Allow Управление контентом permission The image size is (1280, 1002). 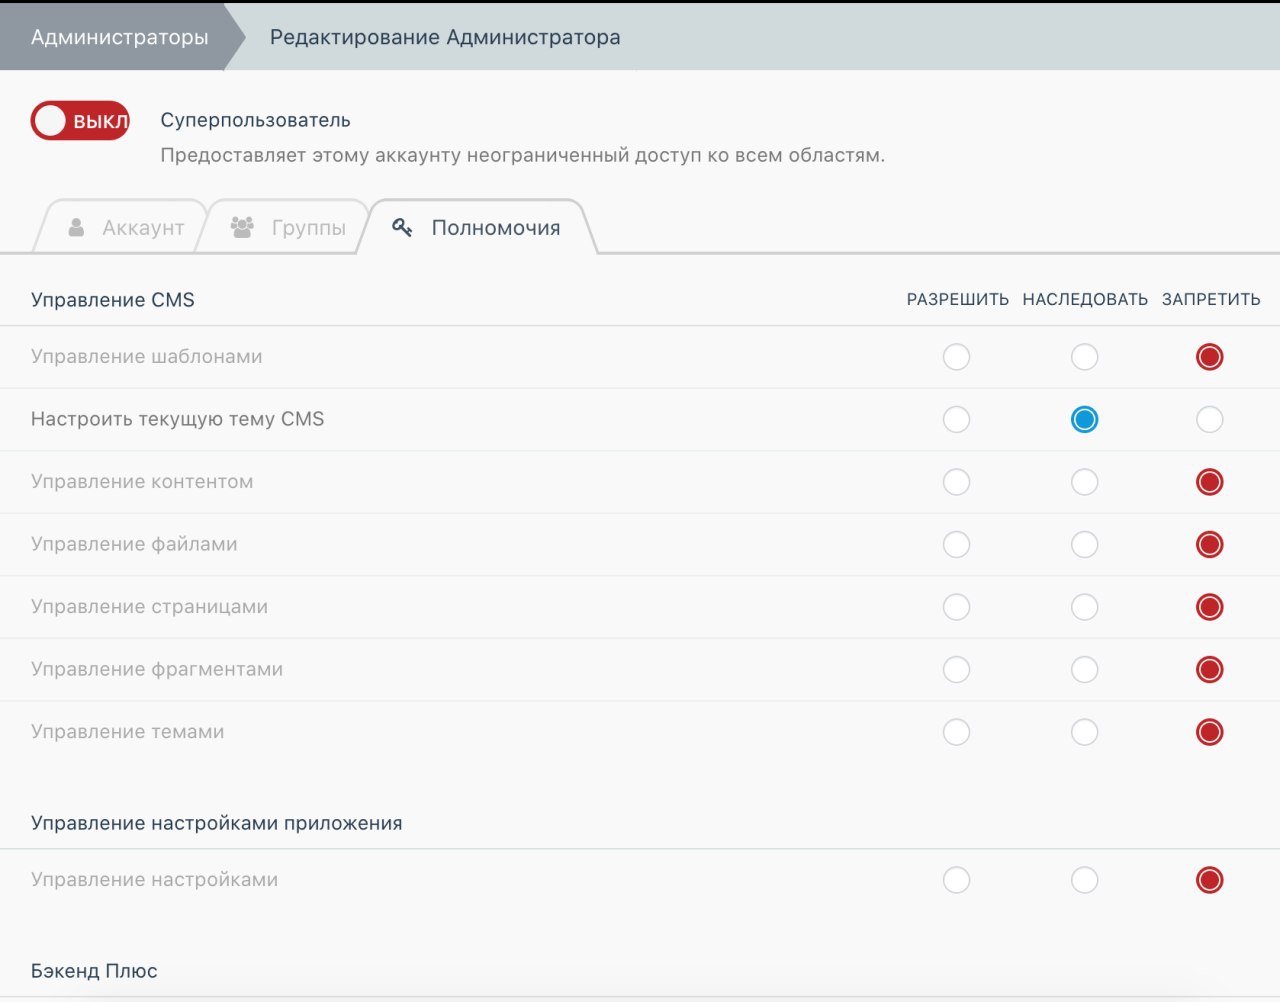coord(956,482)
